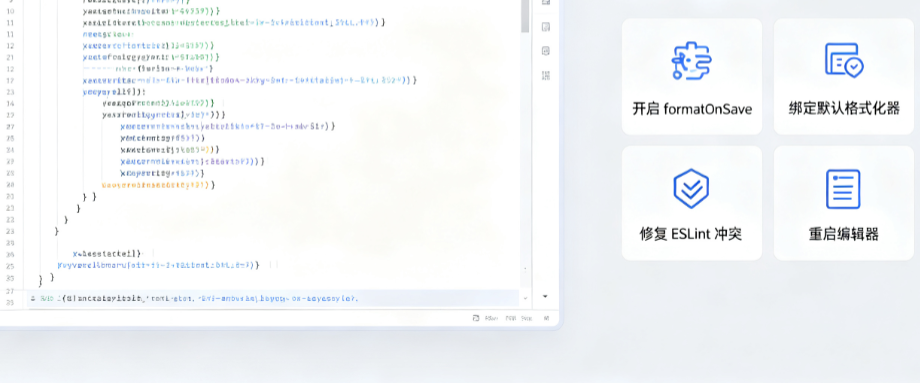Viewport: 920px width, 383px height.
Task: Choose the 修复 ESLint 冲突 card
Action: [x=692, y=203]
